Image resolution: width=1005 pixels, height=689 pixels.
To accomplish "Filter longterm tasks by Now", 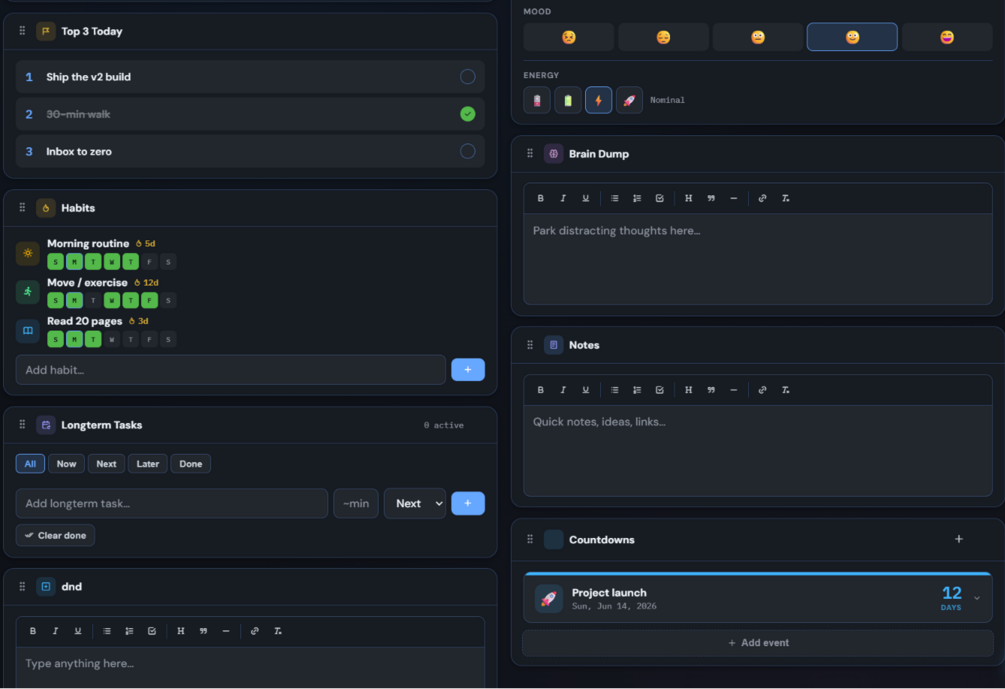I will (66, 463).
